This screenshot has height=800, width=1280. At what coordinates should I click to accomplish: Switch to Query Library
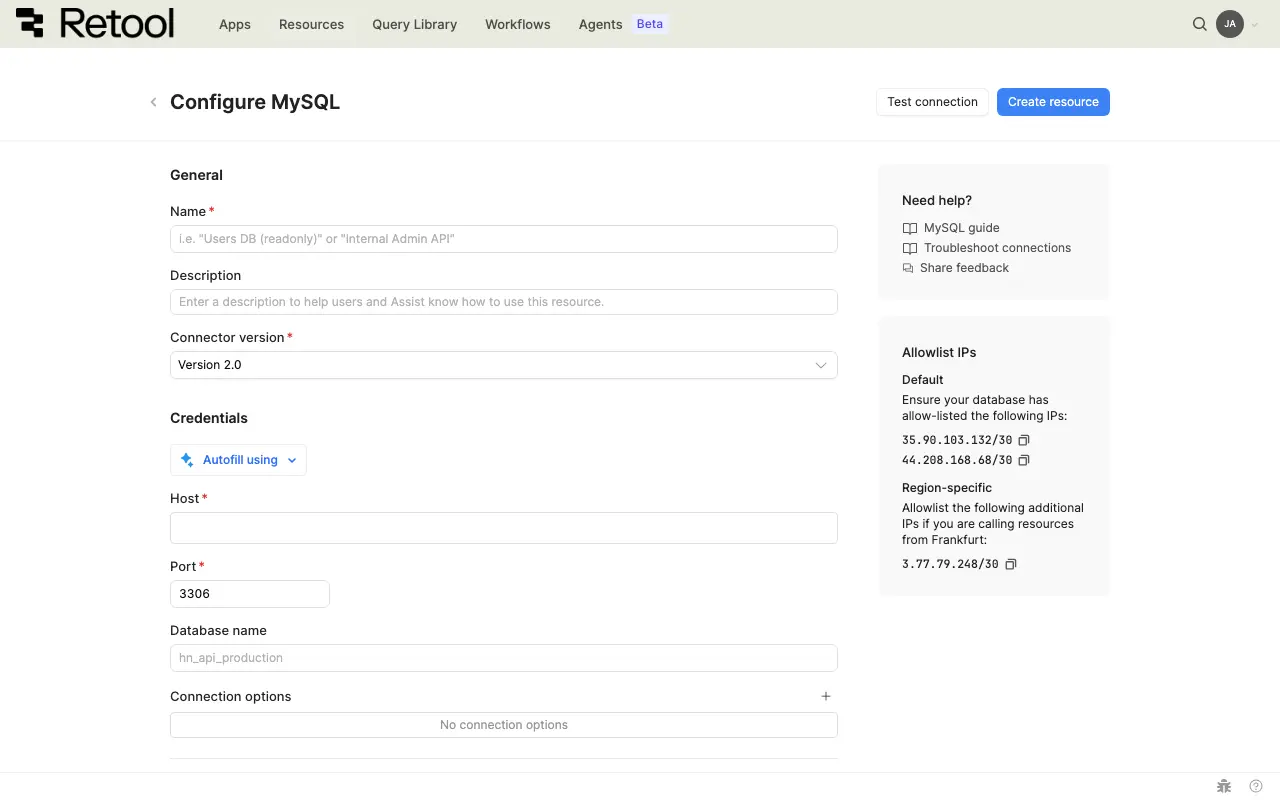click(x=414, y=24)
